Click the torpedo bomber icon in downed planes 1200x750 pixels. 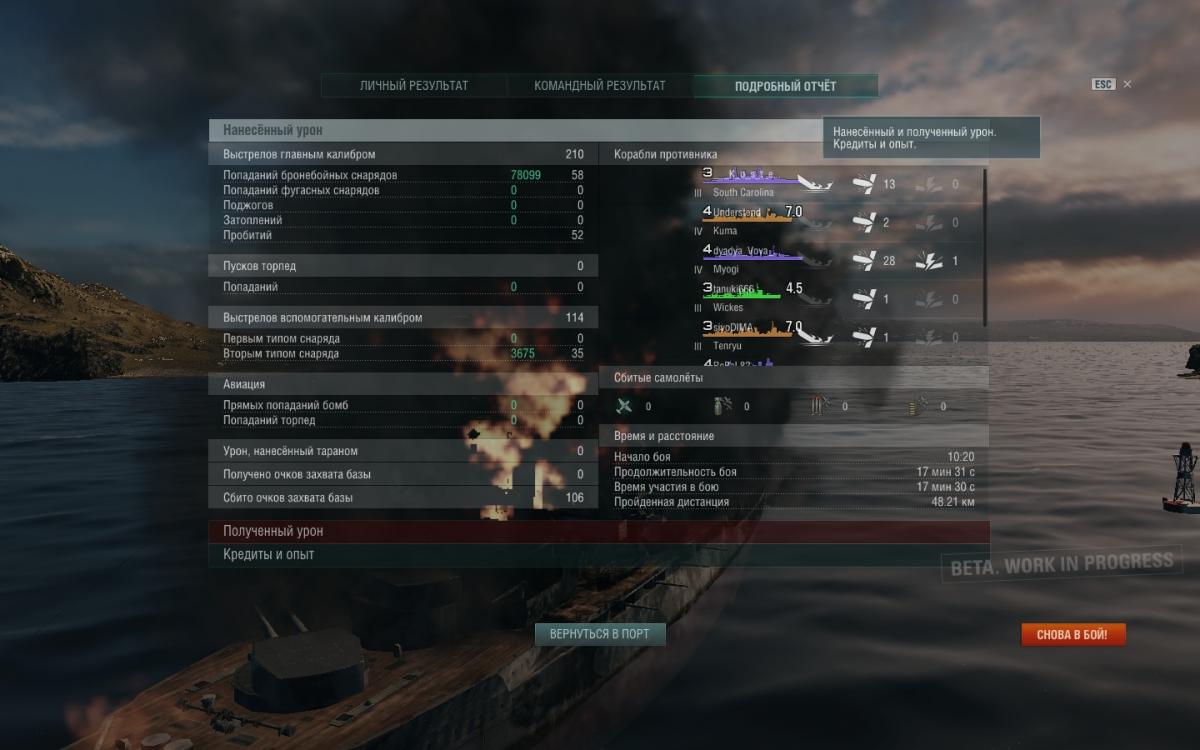tap(822, 406)
